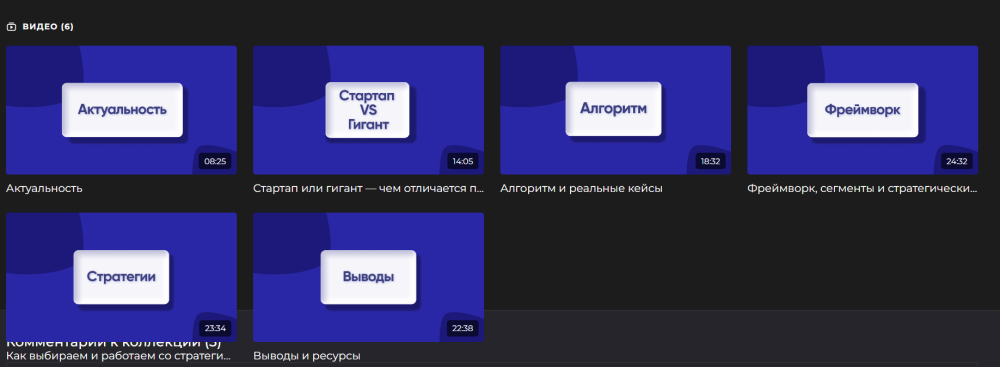Open the Фреймворк video thumbnail
Viewport: 1000px width, 367px height.
coord(862,110)
